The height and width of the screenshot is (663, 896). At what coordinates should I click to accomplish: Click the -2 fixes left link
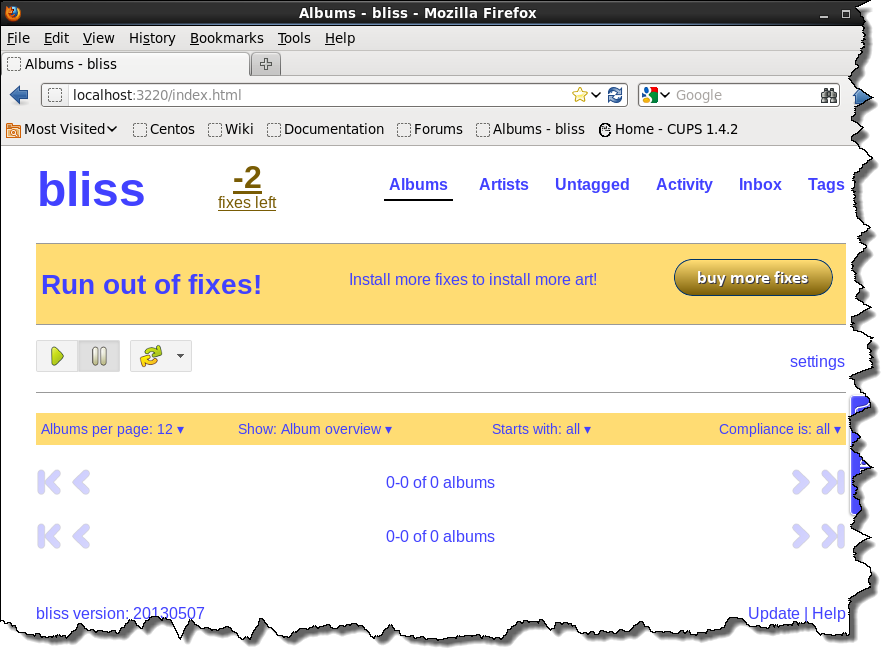click(247, 187)
